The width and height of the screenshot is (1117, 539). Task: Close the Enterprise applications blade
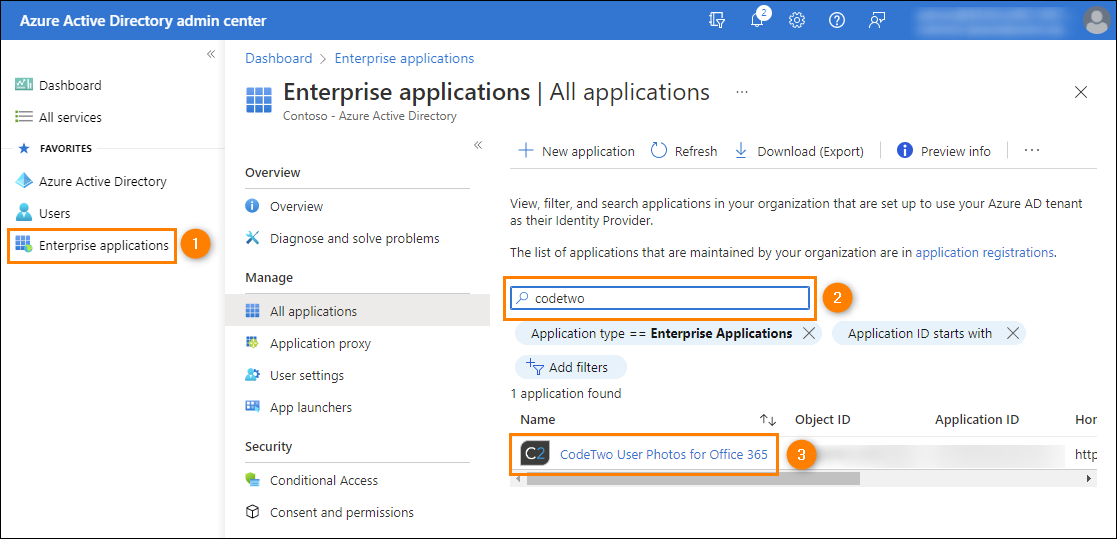(x=1081, y=92)
